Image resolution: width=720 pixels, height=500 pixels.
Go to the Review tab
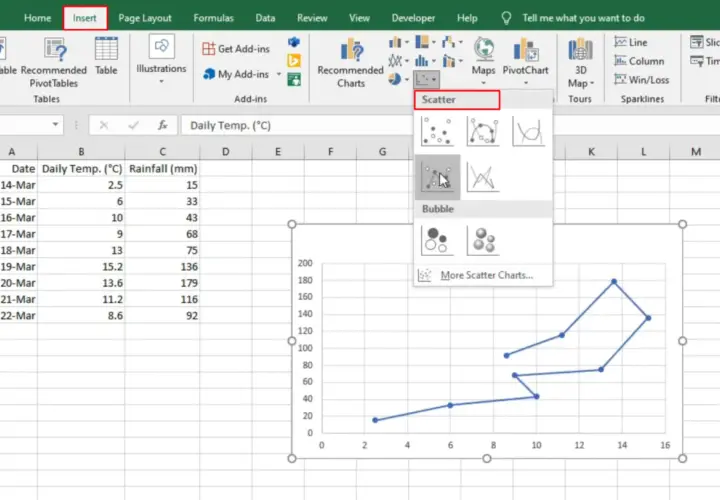tap(312, 18)
